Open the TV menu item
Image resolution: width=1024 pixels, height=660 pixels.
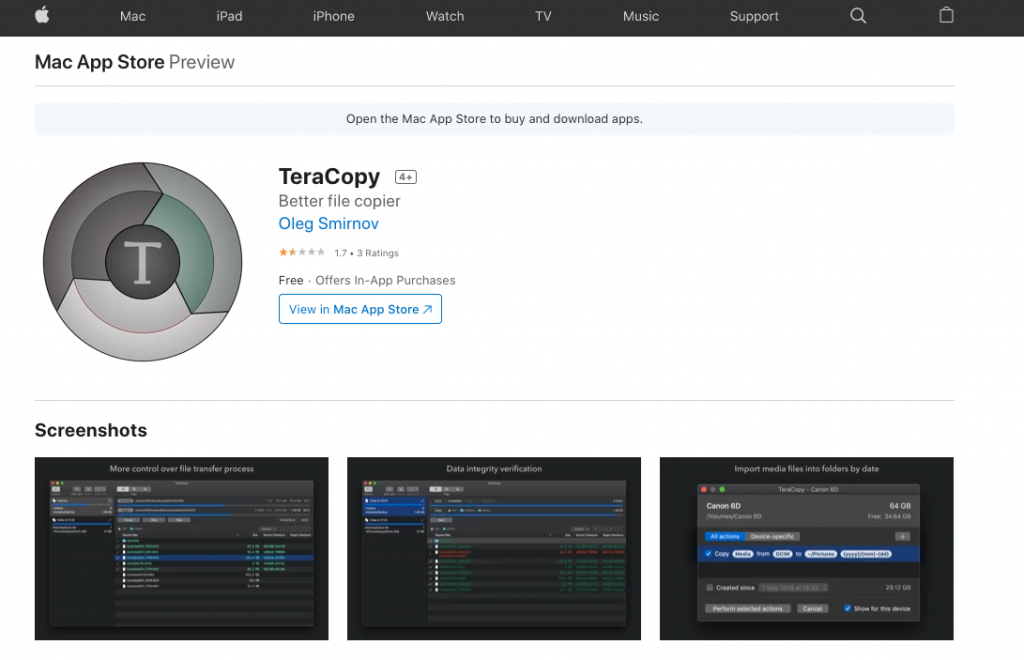pyautogui.click(x=543, y=16)
